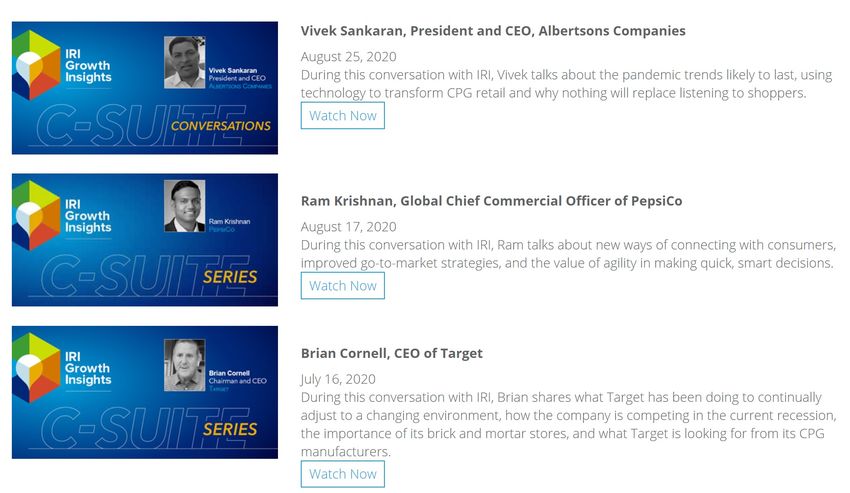Click Watch Now under Vivek Sankaran
The height and width of the screenshot is (493, 850).
point(343,116)
